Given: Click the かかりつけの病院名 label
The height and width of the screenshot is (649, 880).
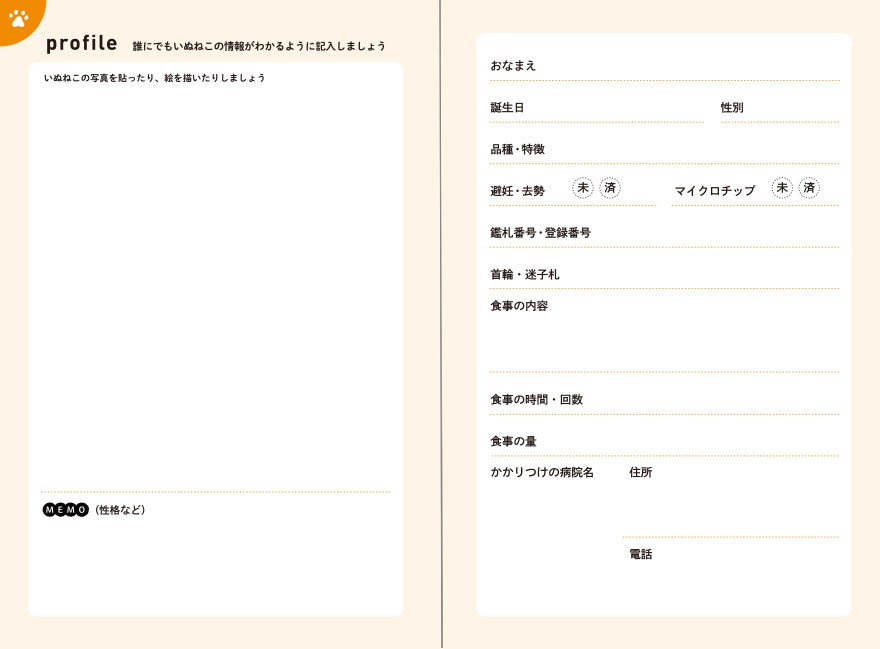Looking at the screenshot, I should 541,472.
